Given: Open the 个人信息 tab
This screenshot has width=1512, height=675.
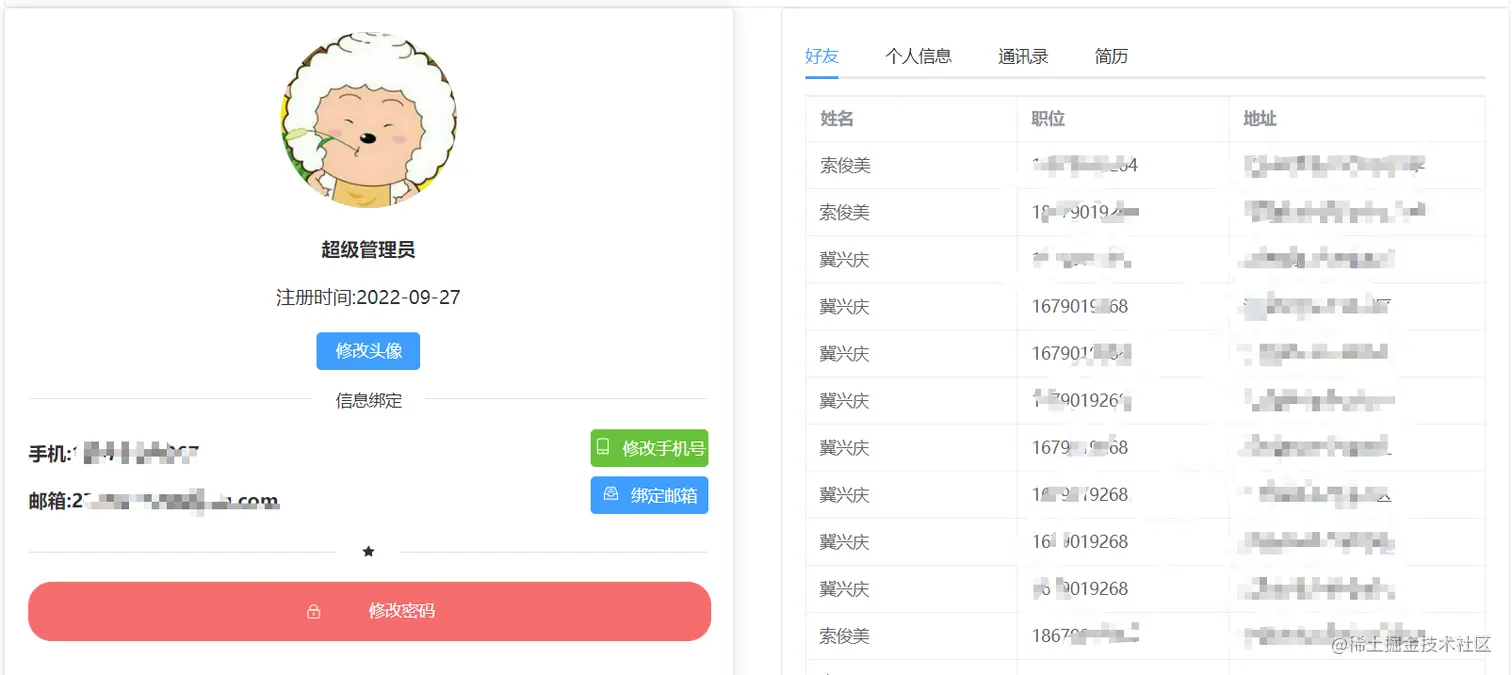Looking at the screenshot, I should click(918, 56).
